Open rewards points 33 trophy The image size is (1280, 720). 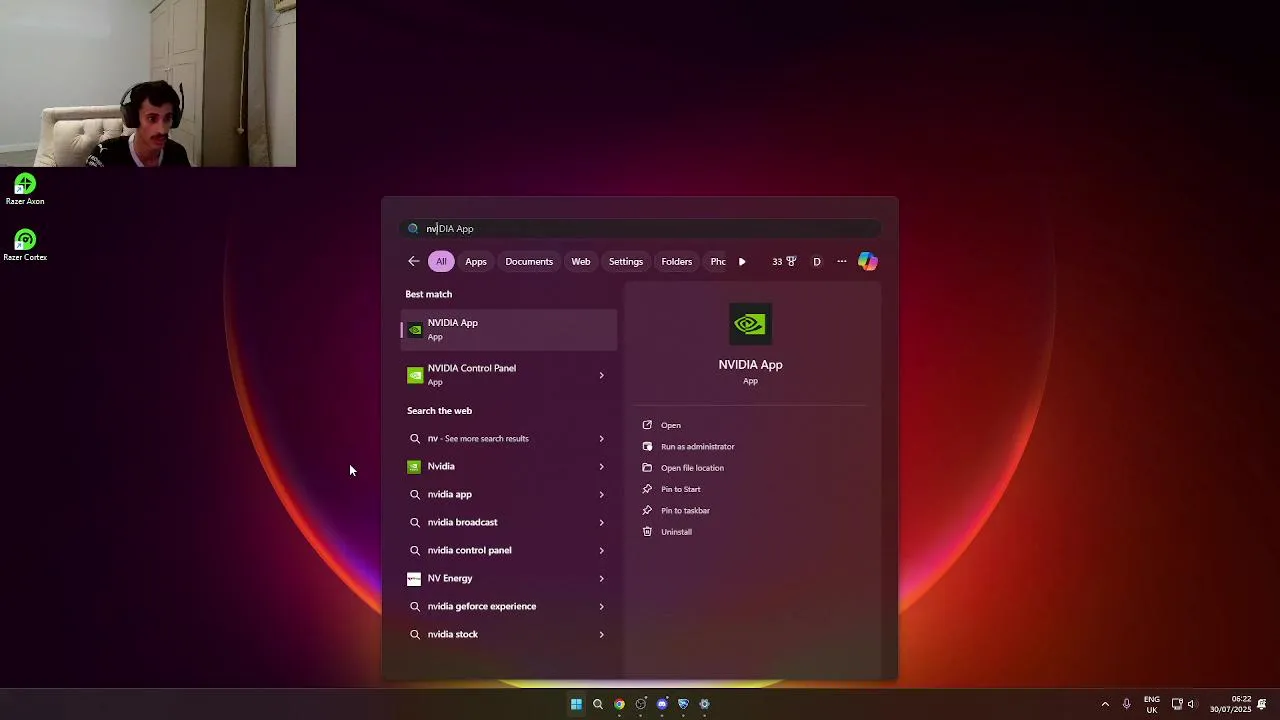click(x=784, y=261)
